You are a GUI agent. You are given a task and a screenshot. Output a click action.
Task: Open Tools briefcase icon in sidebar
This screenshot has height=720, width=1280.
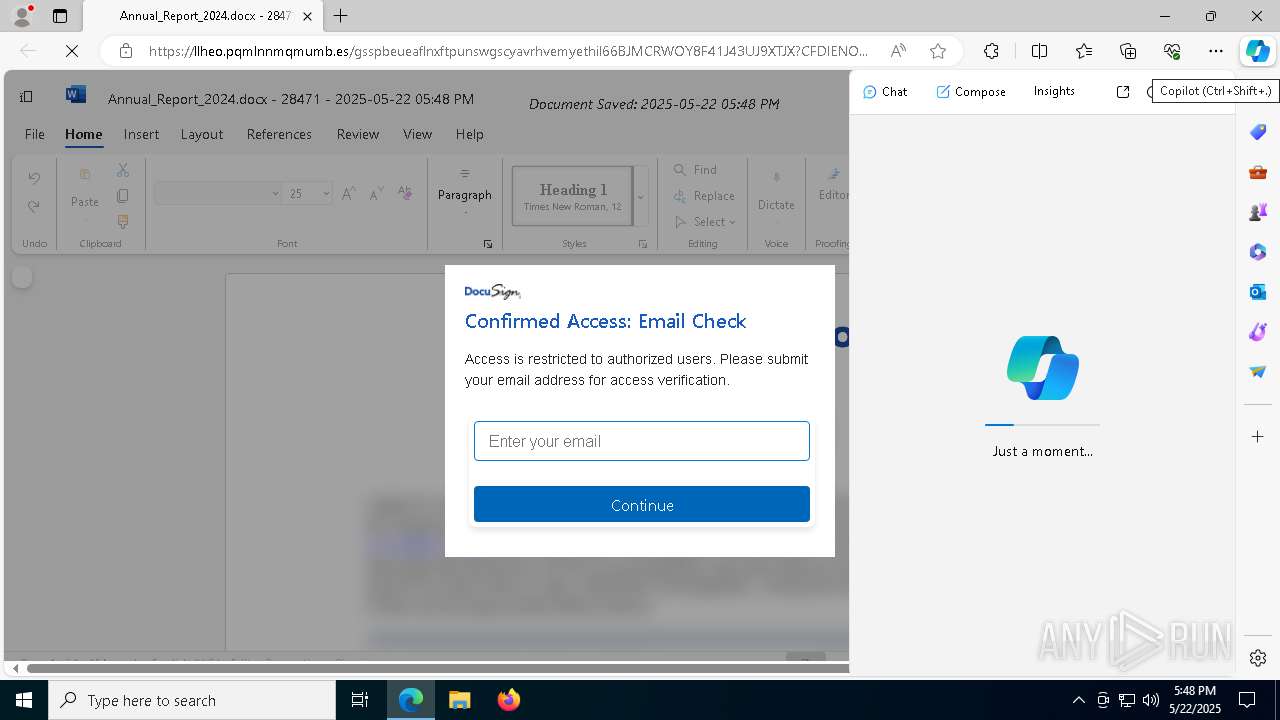pyautogui.click(x=1258, y=172)
